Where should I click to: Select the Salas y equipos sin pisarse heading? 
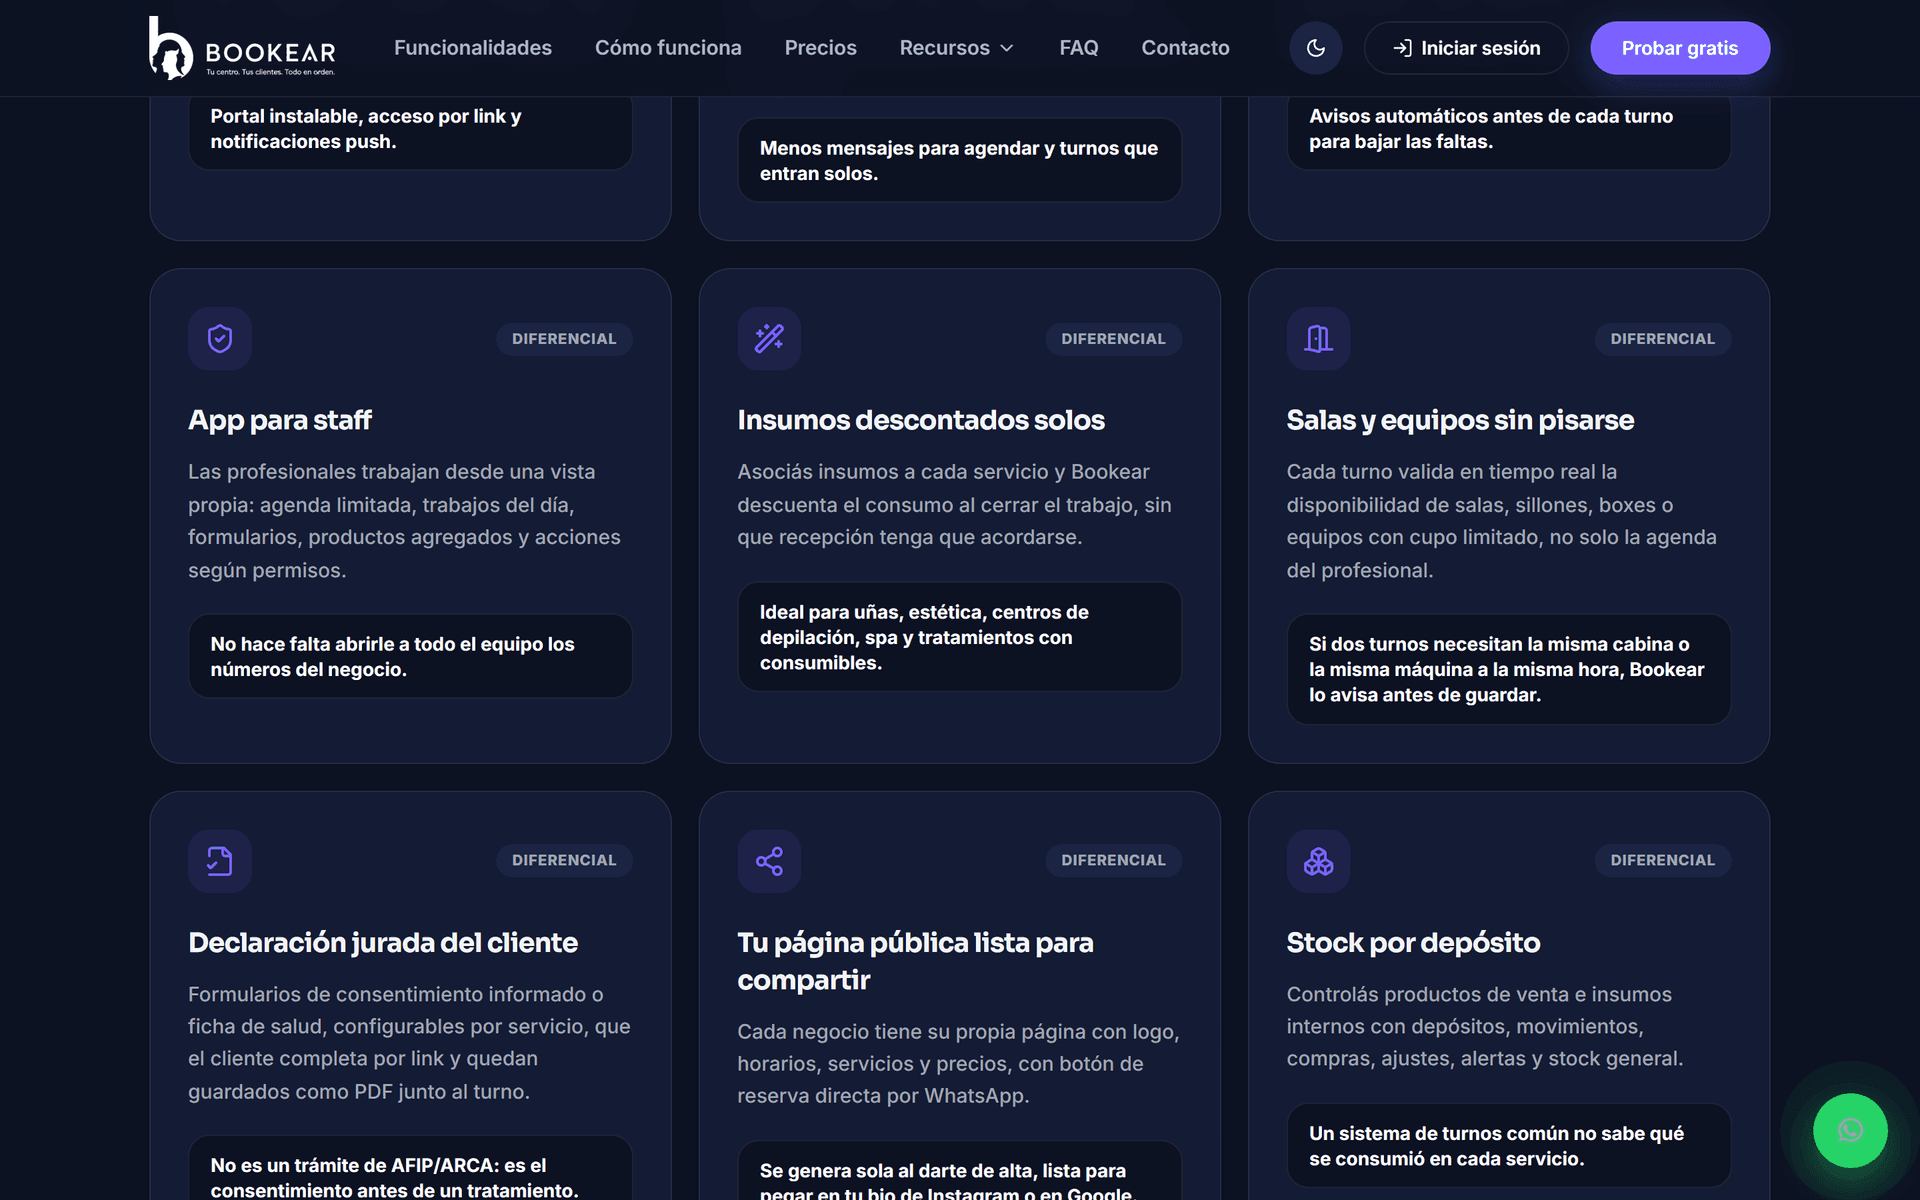tap(1460, 420)
